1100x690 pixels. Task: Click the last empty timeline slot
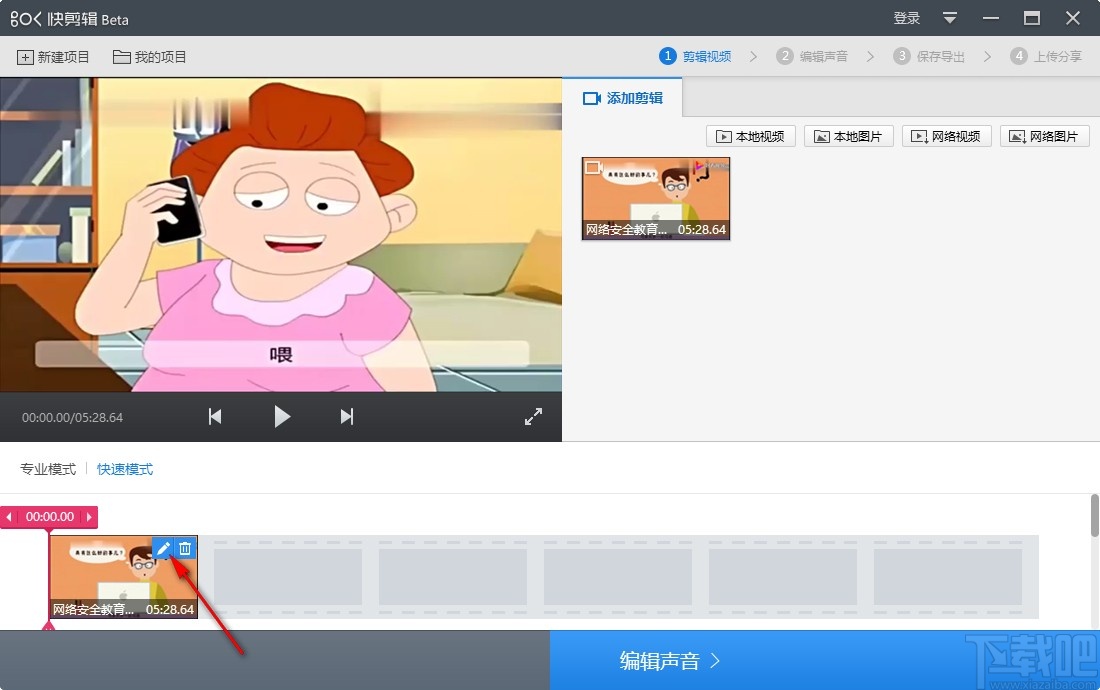coord(948,577)
